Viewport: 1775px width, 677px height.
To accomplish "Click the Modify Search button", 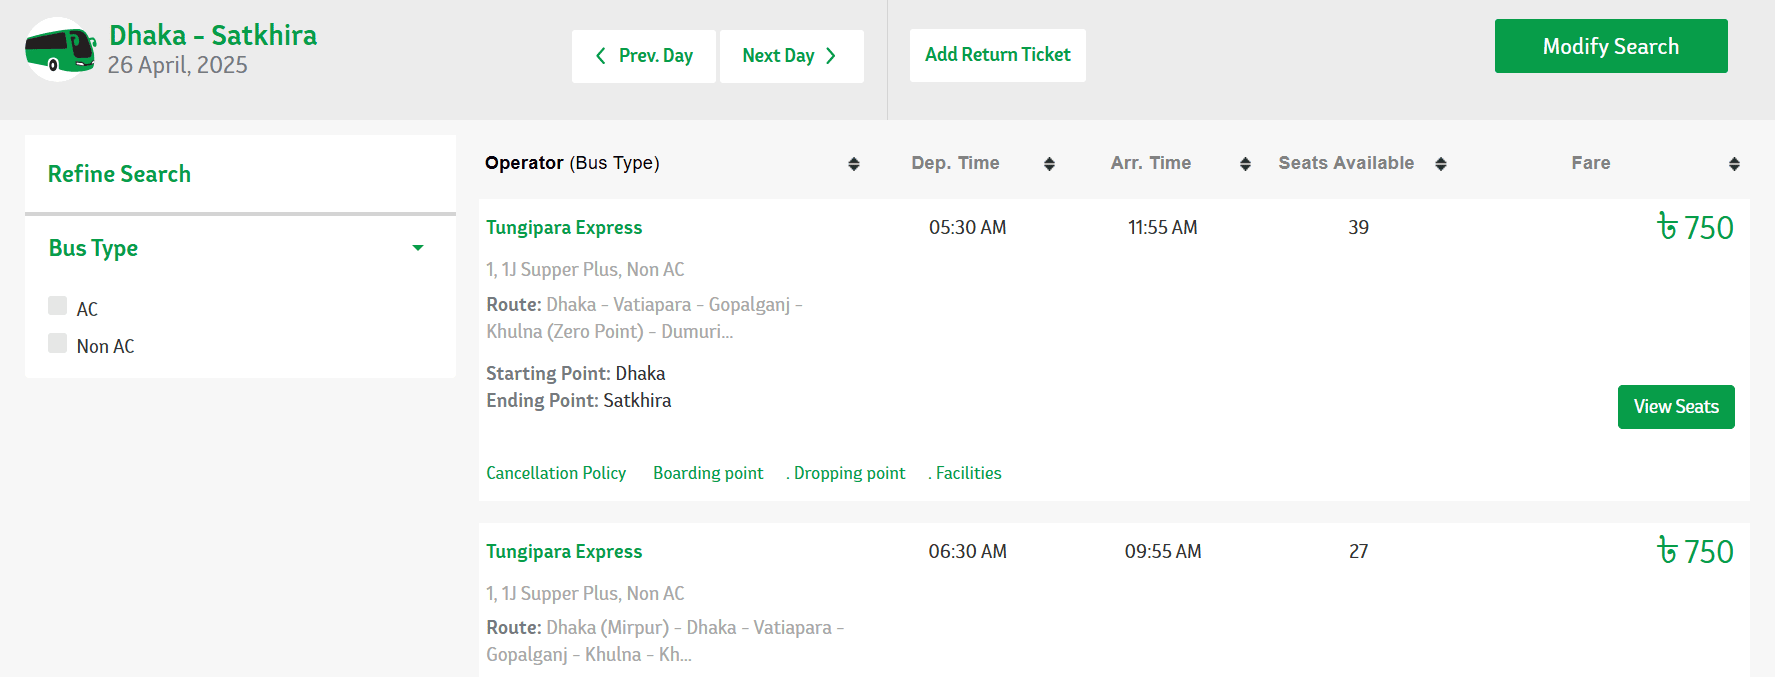I will [x=1611, y=46].
